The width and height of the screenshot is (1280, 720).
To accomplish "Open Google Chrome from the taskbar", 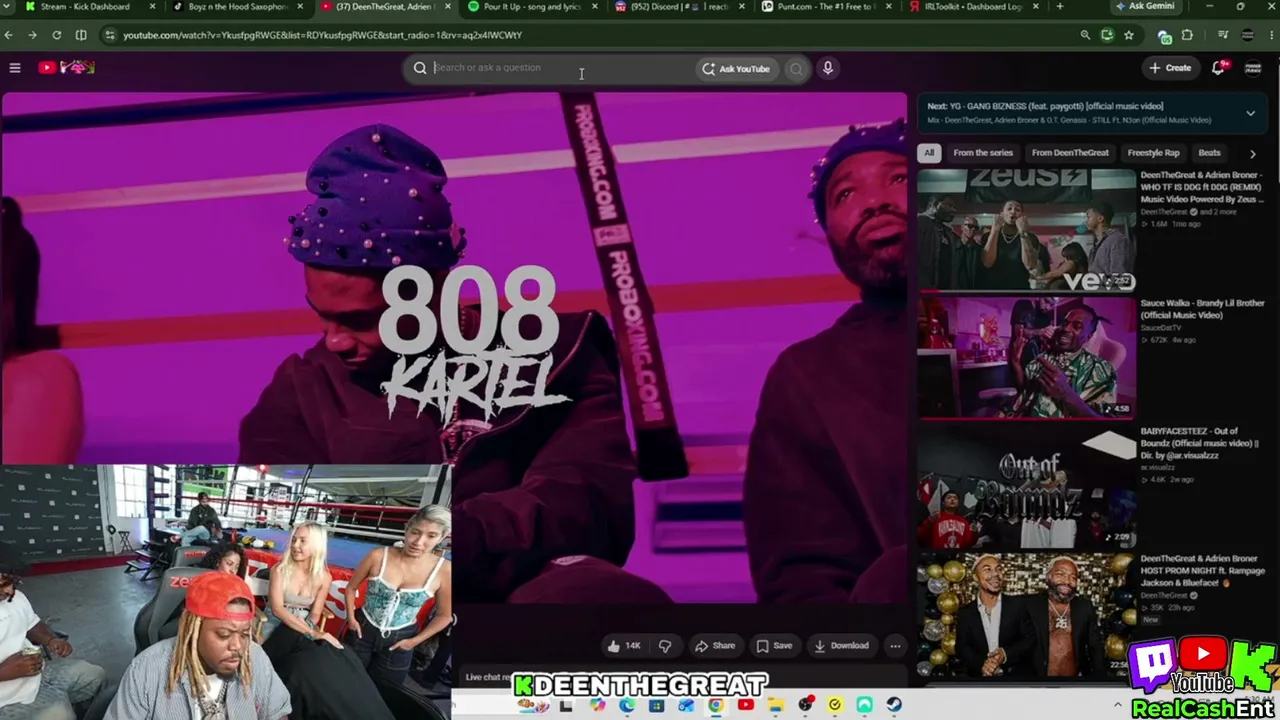I will coord(716,705).
